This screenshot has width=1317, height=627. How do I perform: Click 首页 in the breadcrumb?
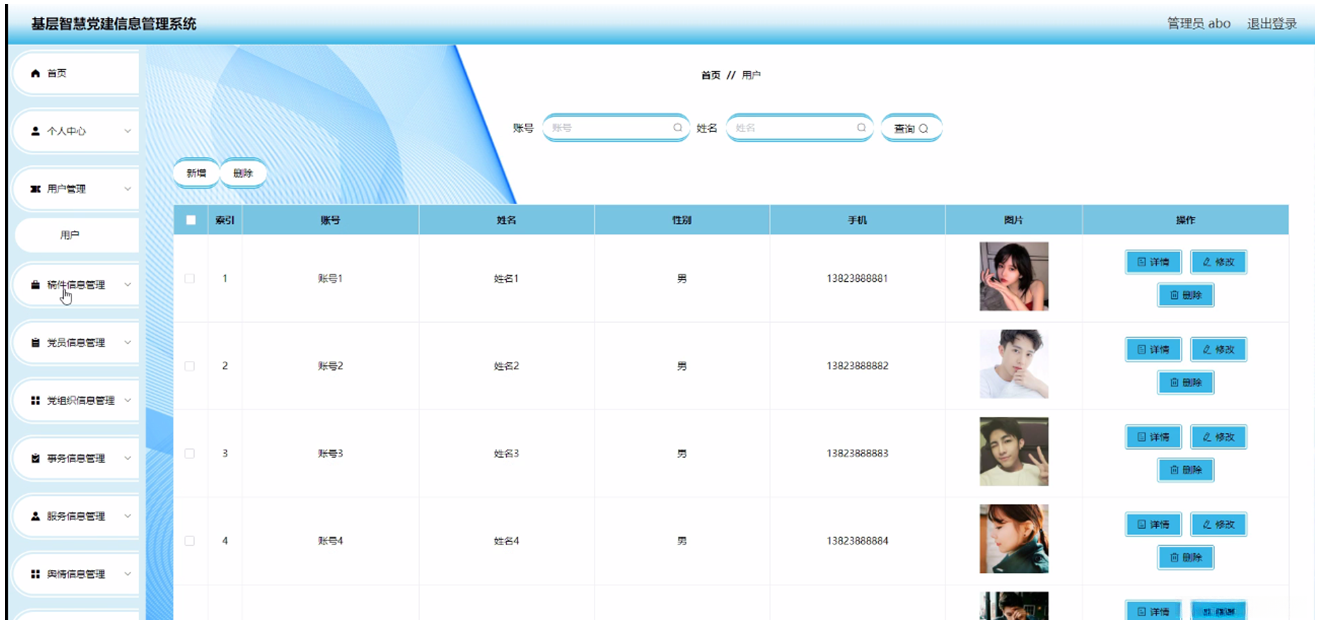tap(710, 75)
